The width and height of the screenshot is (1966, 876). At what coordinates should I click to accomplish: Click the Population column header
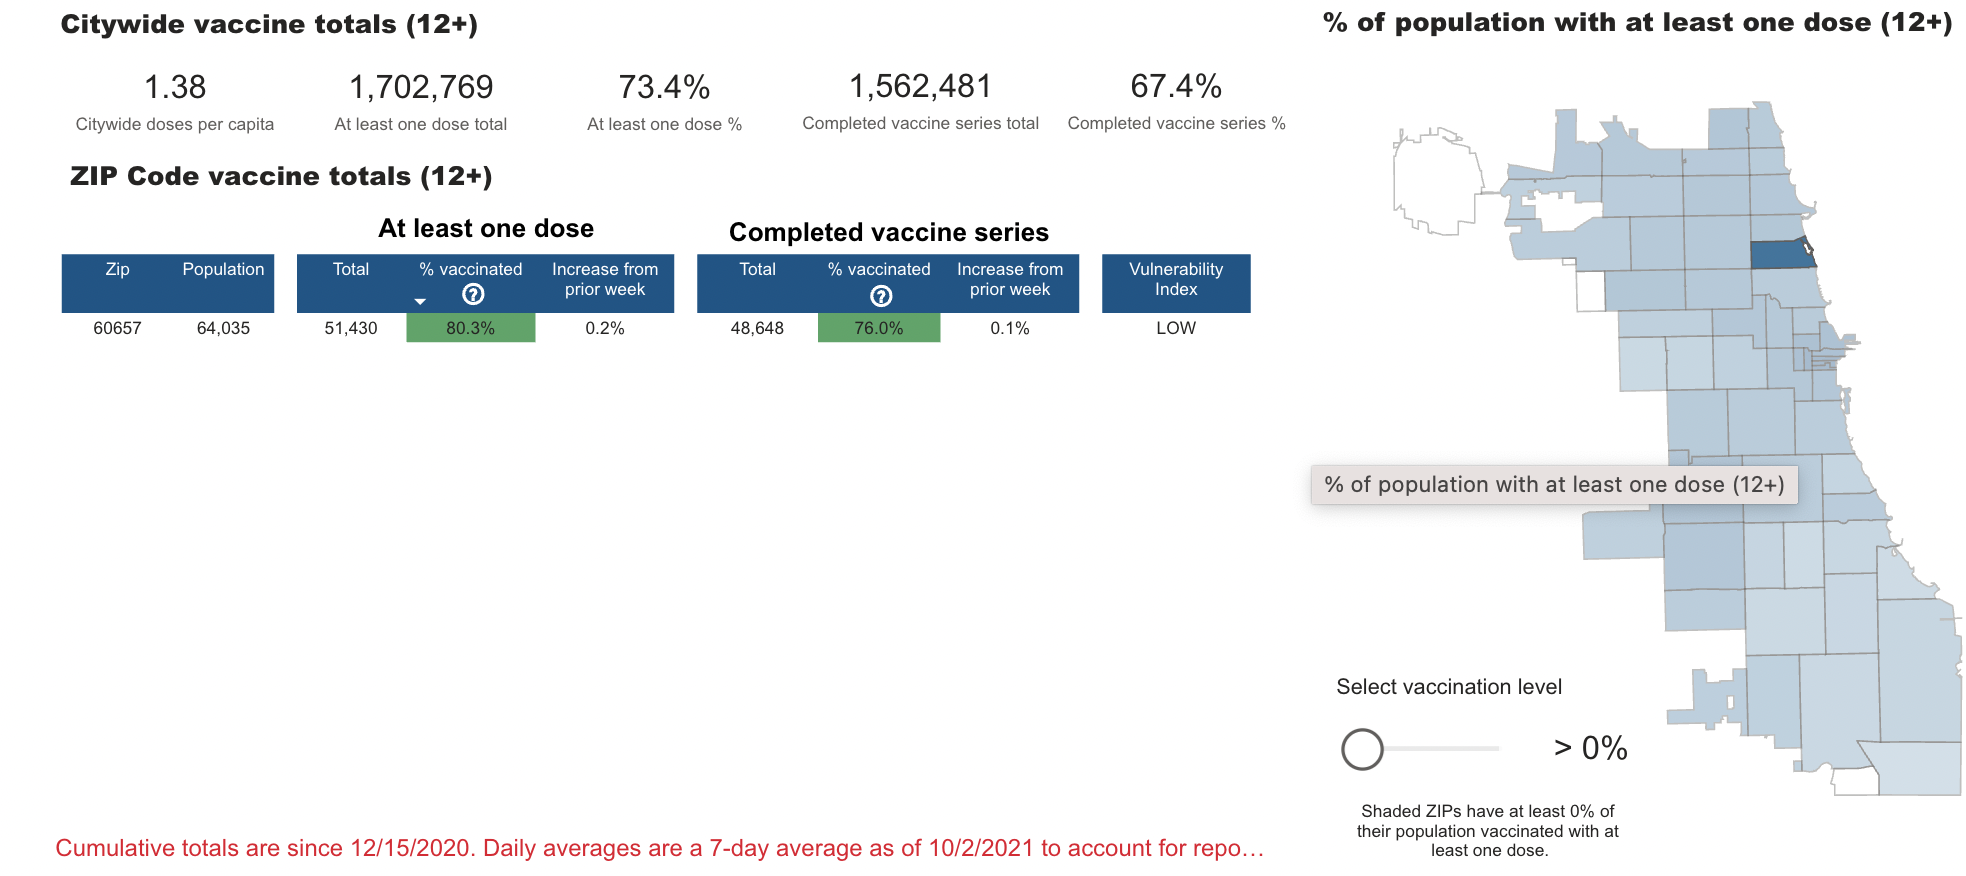click(x=223, y=270)
